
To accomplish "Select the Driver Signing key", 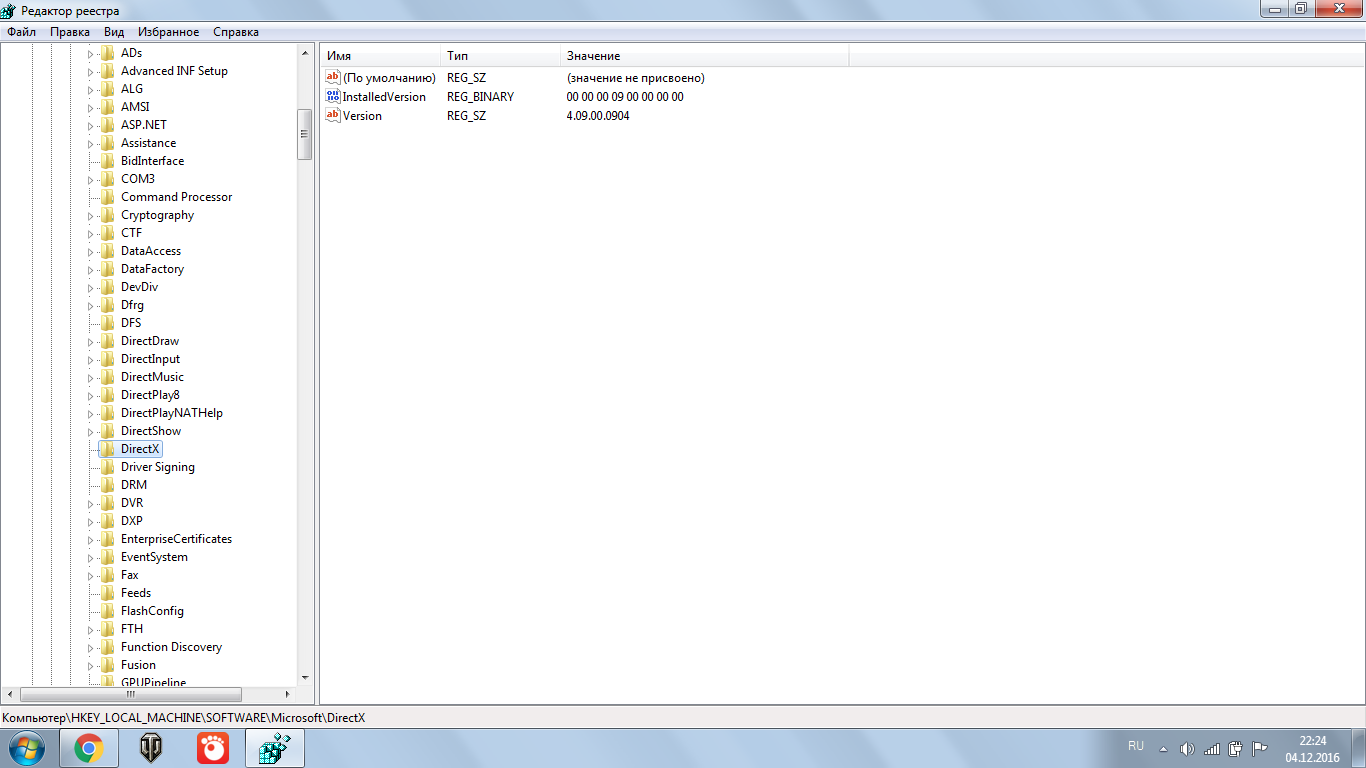I will click(157, 467).
